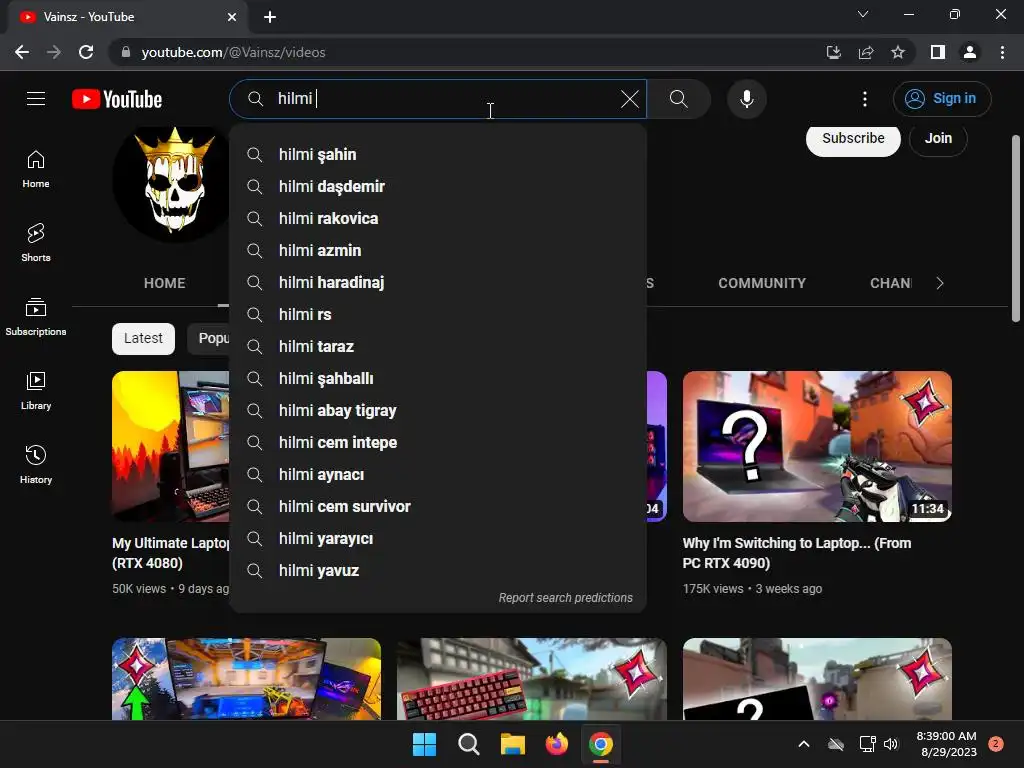View site information lock icon
Image resolution: width=1024 pixels, height=768 pixels.
126,52
